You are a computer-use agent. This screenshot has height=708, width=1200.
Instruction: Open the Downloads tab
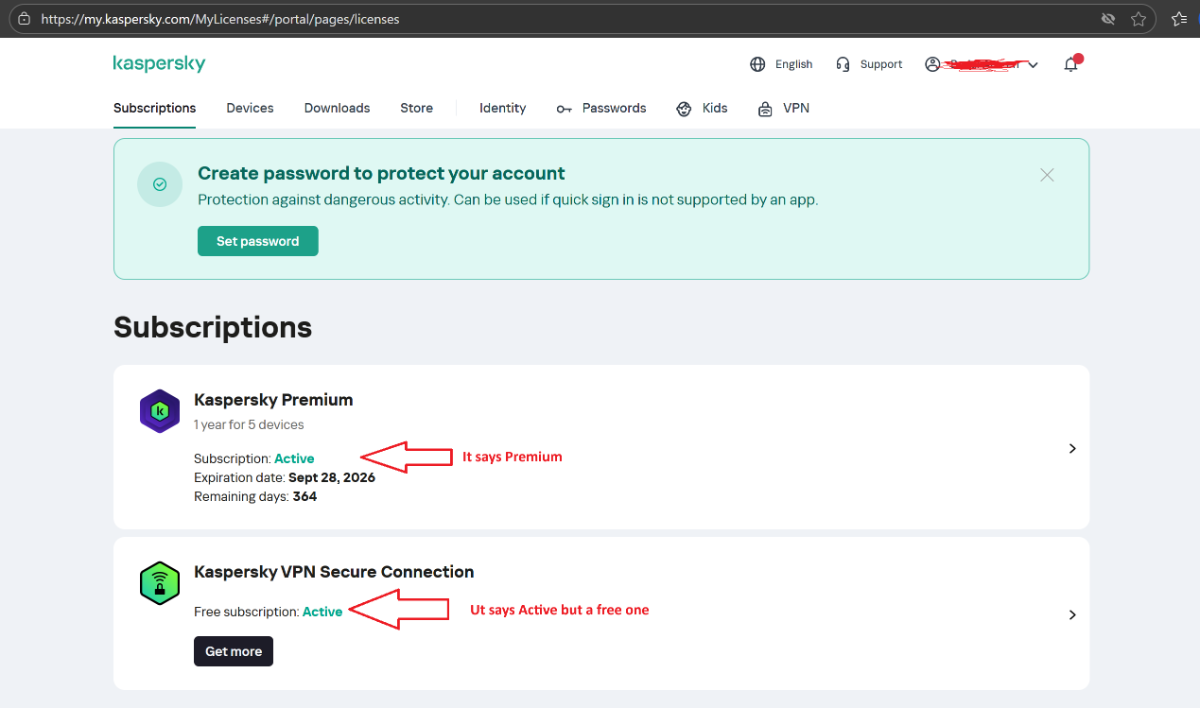coord(337,108)
